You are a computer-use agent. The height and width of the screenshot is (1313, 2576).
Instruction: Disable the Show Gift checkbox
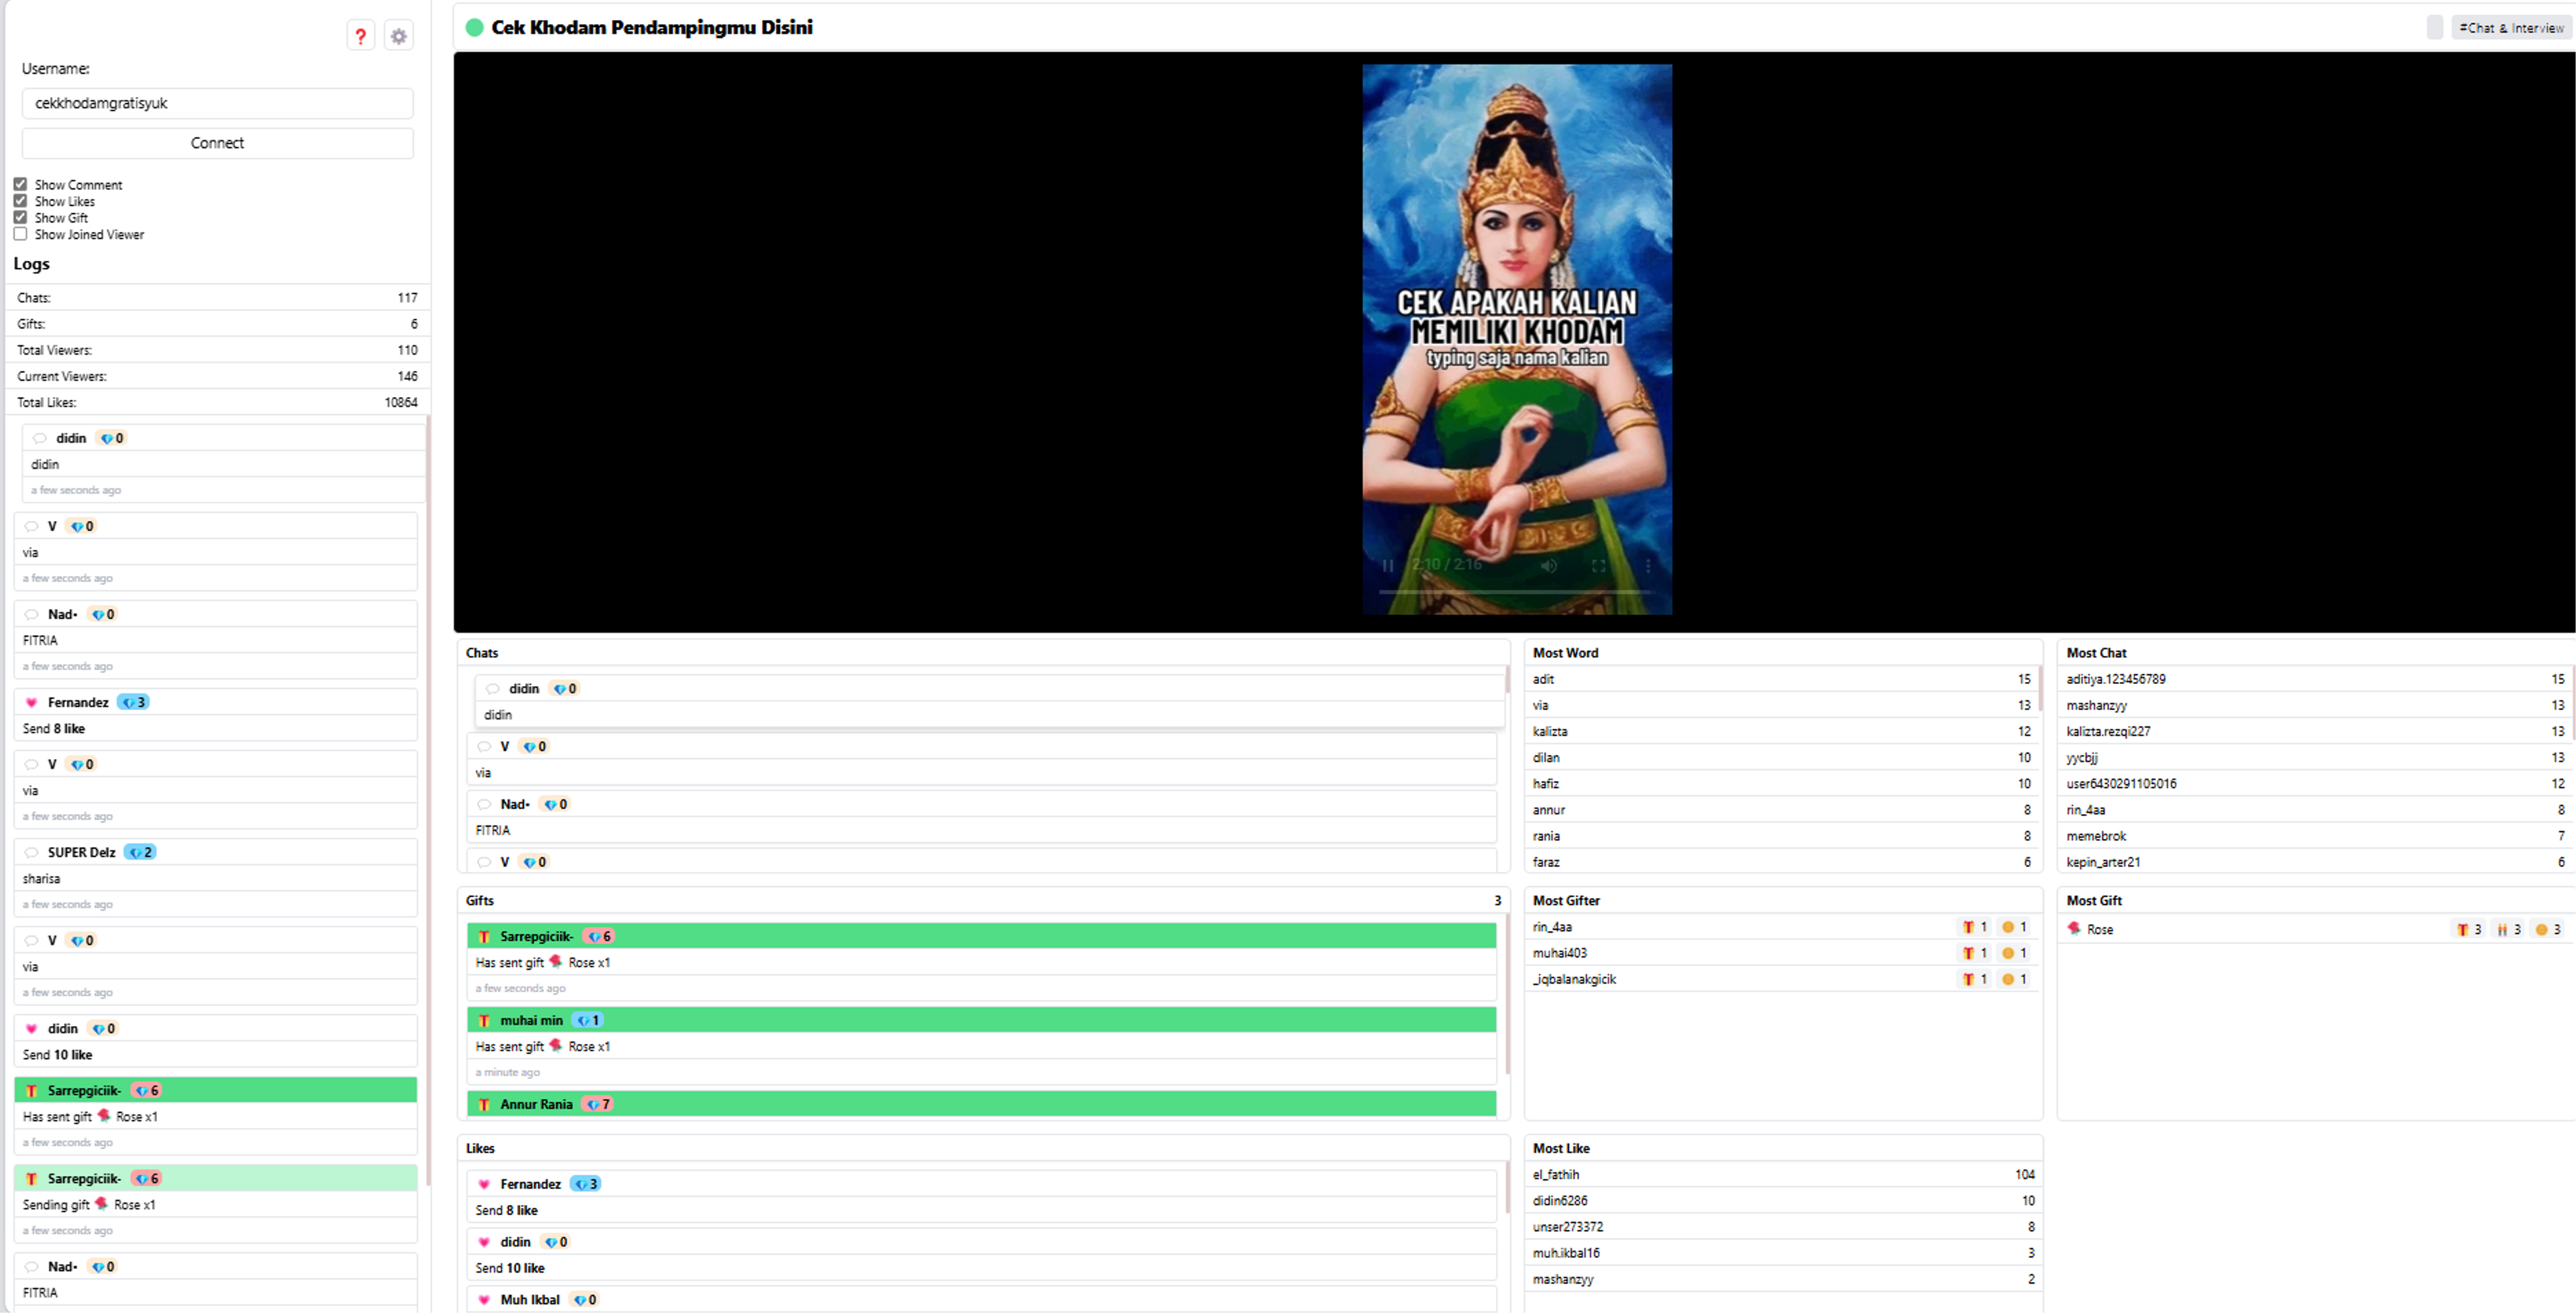coord(20,217)
